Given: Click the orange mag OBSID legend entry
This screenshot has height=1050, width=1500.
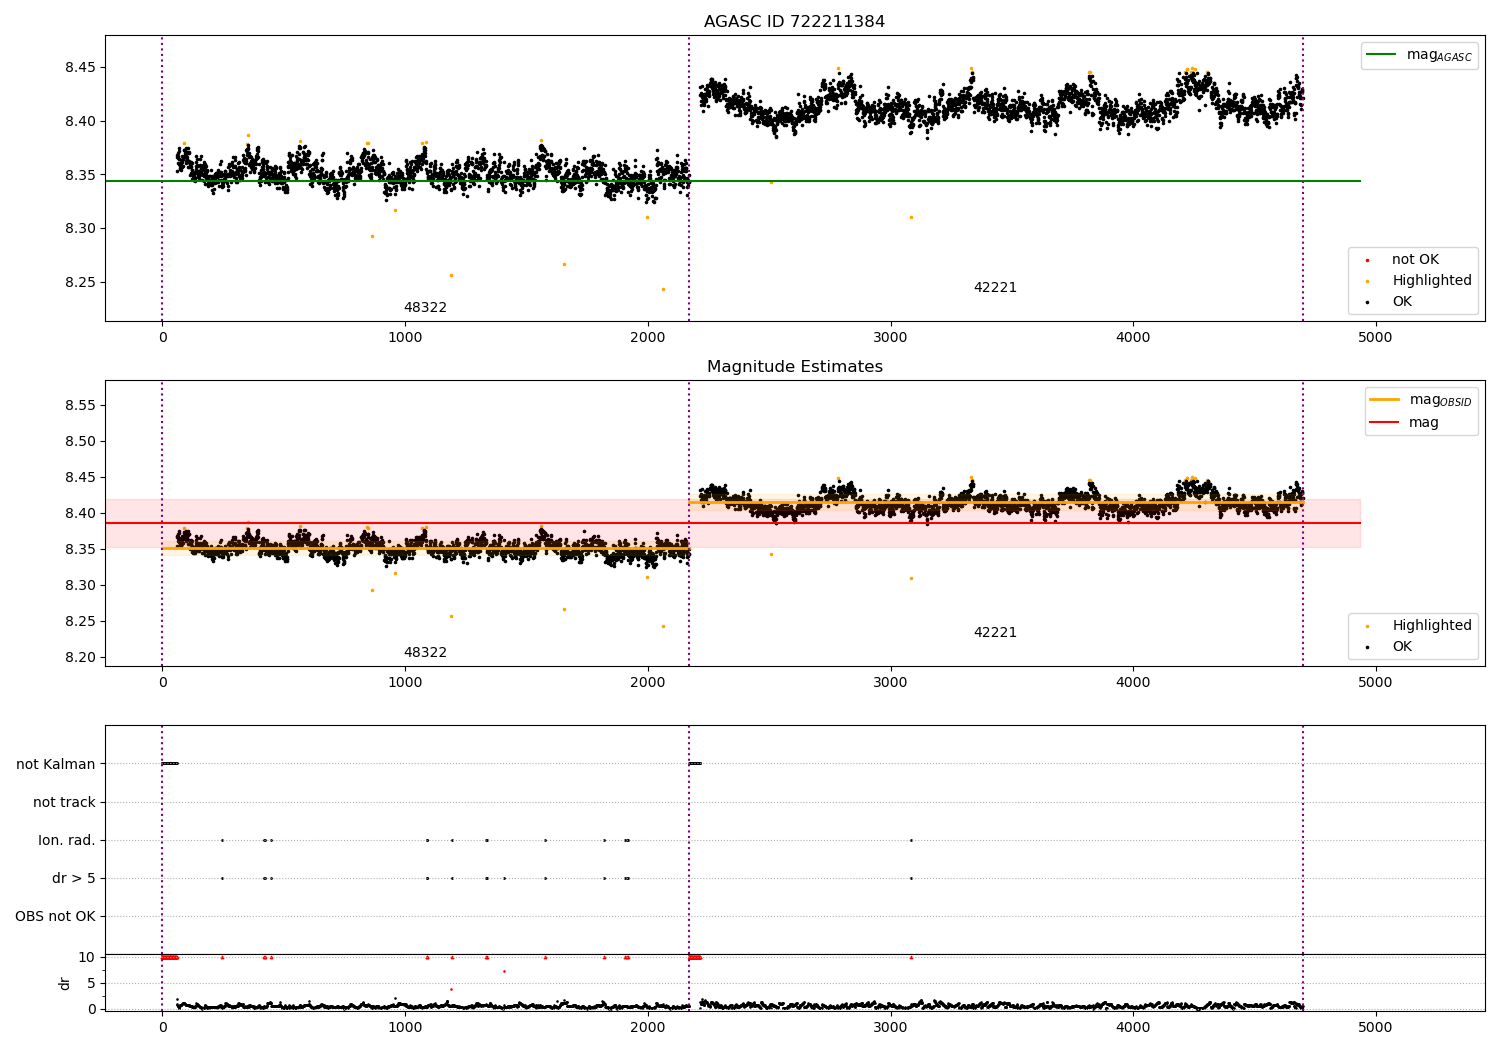Looking at the screenshot, I should (x=1420, y=401).
